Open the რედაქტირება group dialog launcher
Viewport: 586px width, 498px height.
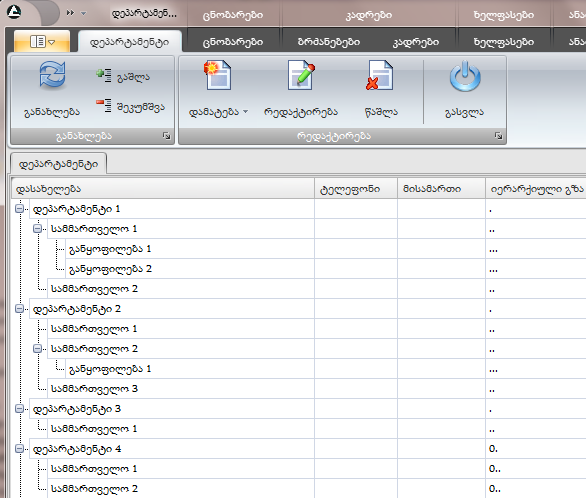tap(499, 136)
